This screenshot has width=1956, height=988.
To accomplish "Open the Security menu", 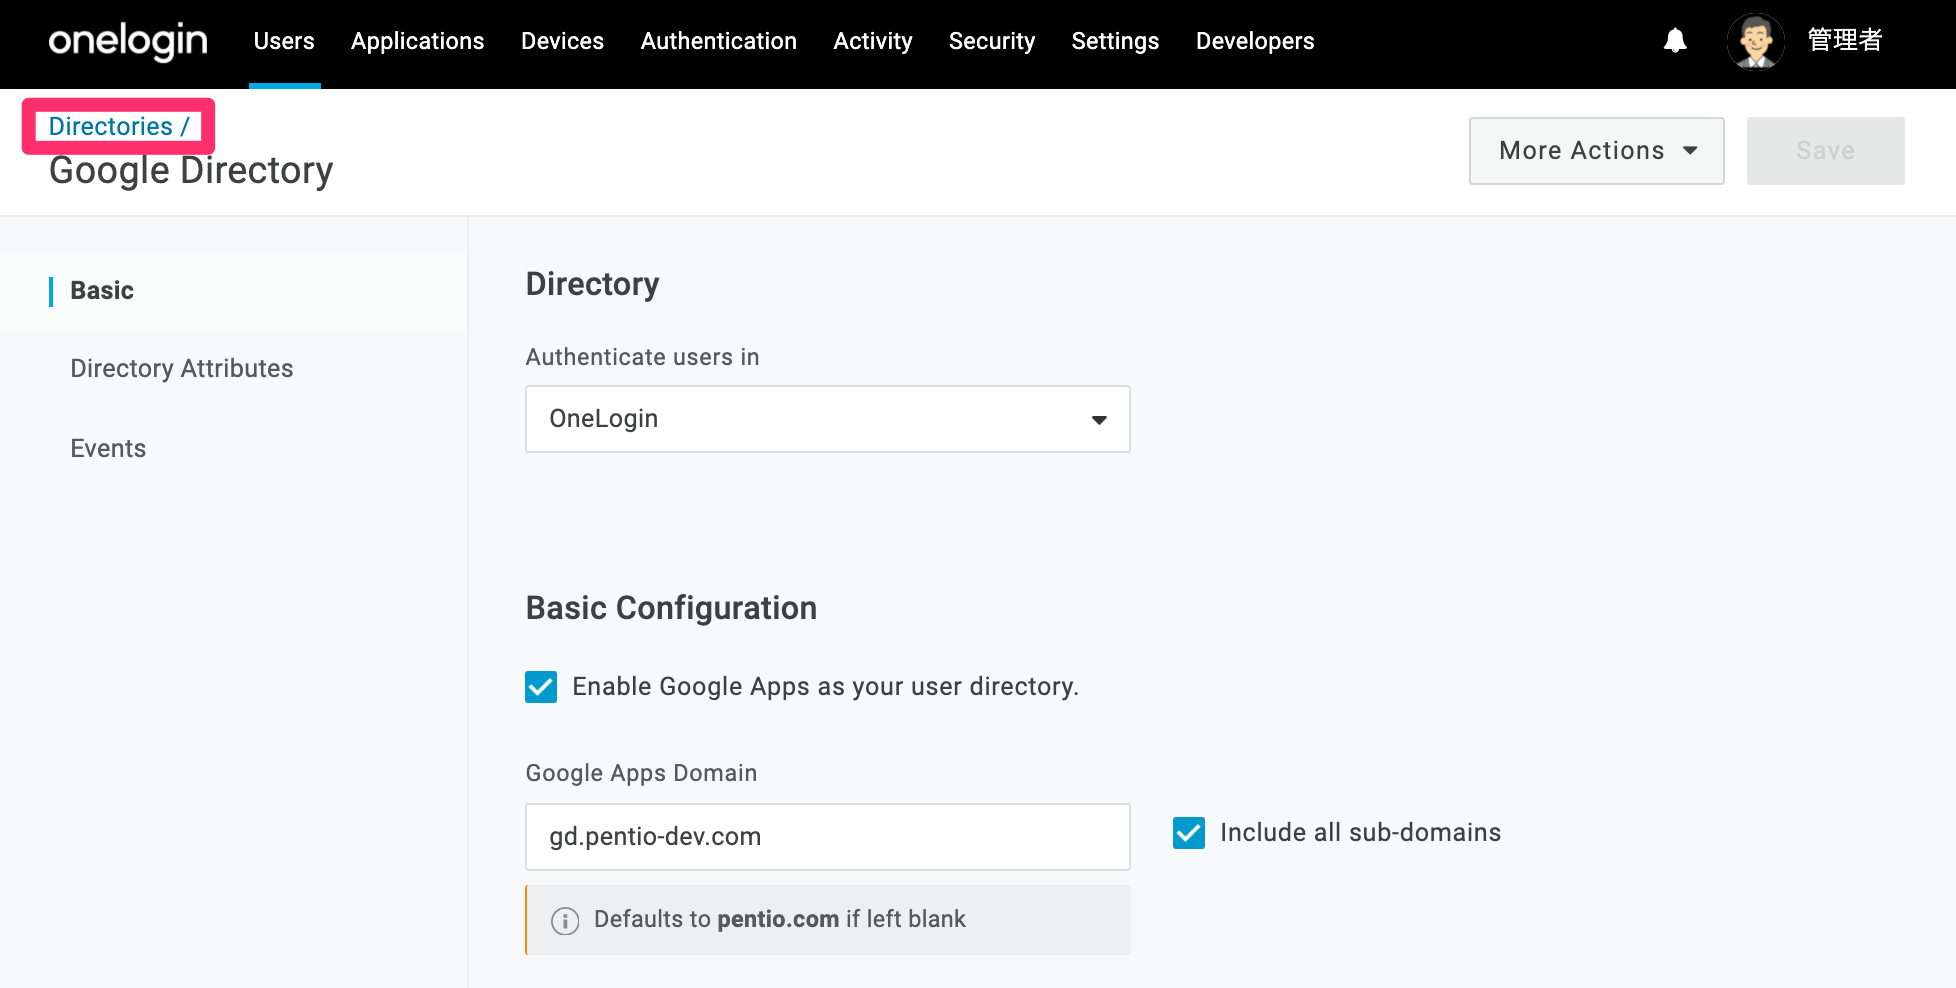I will [x=992, y=41].
